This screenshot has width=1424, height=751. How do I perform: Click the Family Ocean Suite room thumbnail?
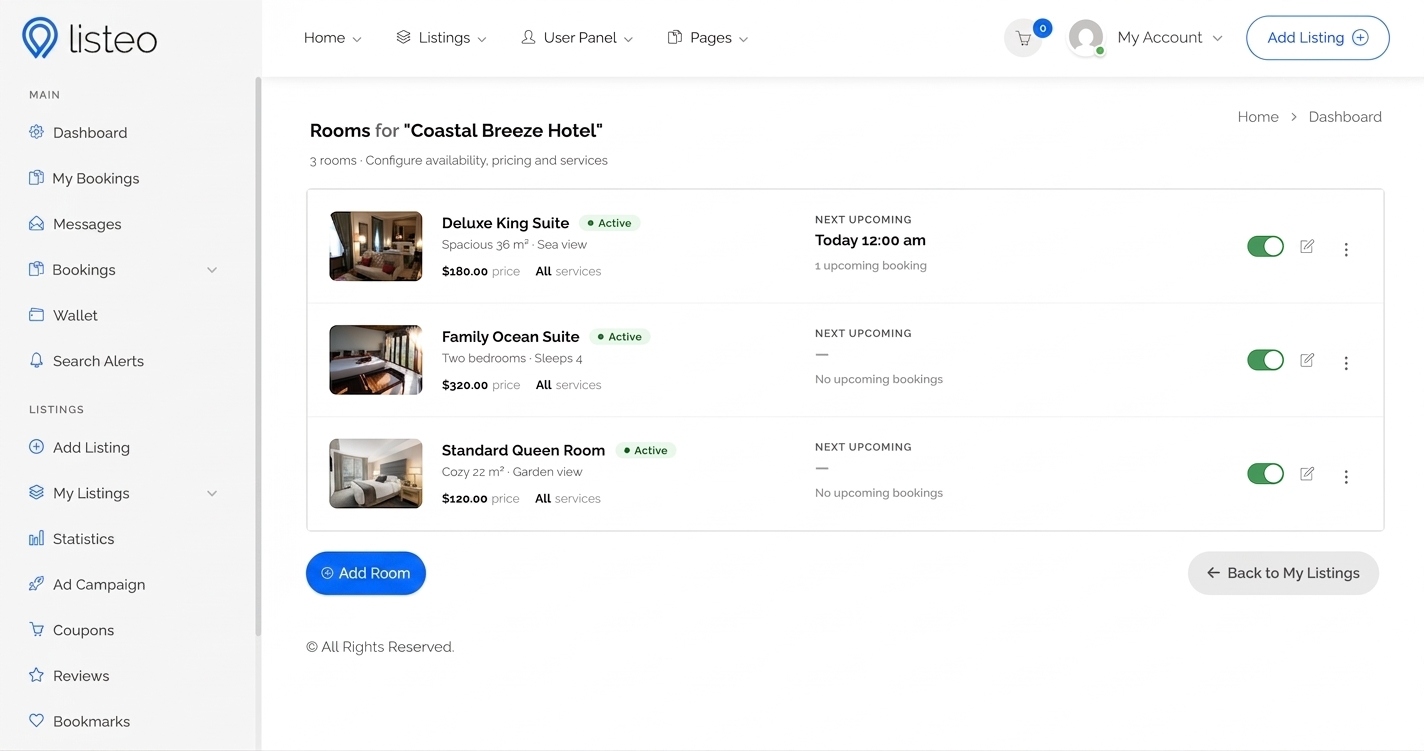coord(376,360)
